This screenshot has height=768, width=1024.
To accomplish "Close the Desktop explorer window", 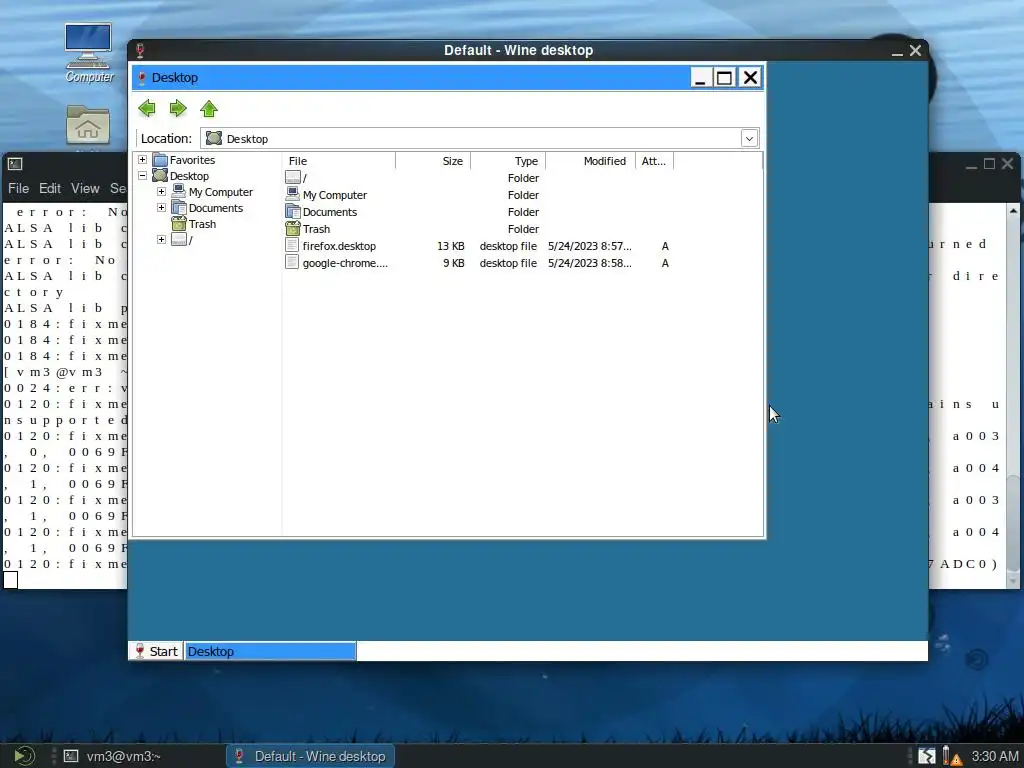I will point(750,78).
